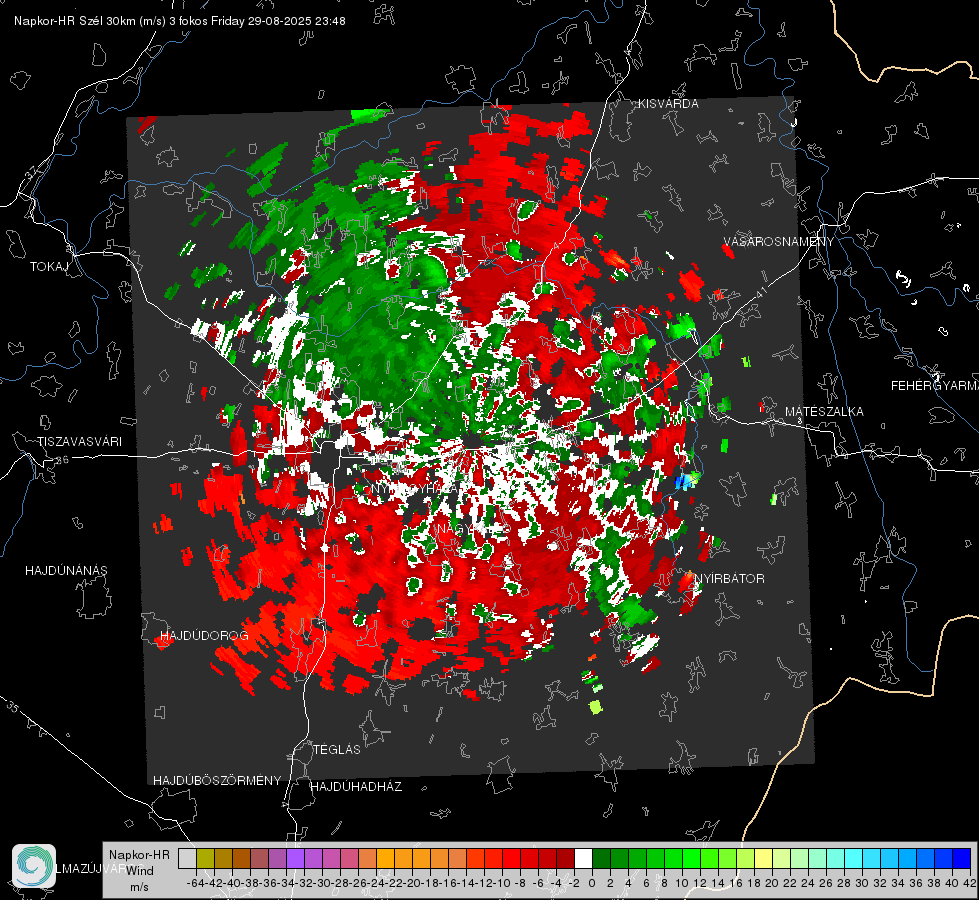Select the yellow swatch between 18 and 20
This screenshot has height=900, width=979.
(764, 858)
